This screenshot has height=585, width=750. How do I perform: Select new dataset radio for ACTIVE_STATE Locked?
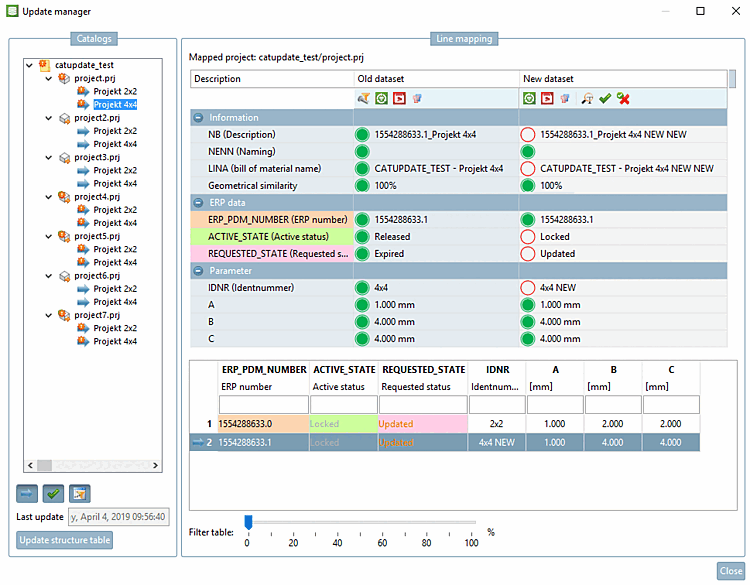click(x=528, y=237)
